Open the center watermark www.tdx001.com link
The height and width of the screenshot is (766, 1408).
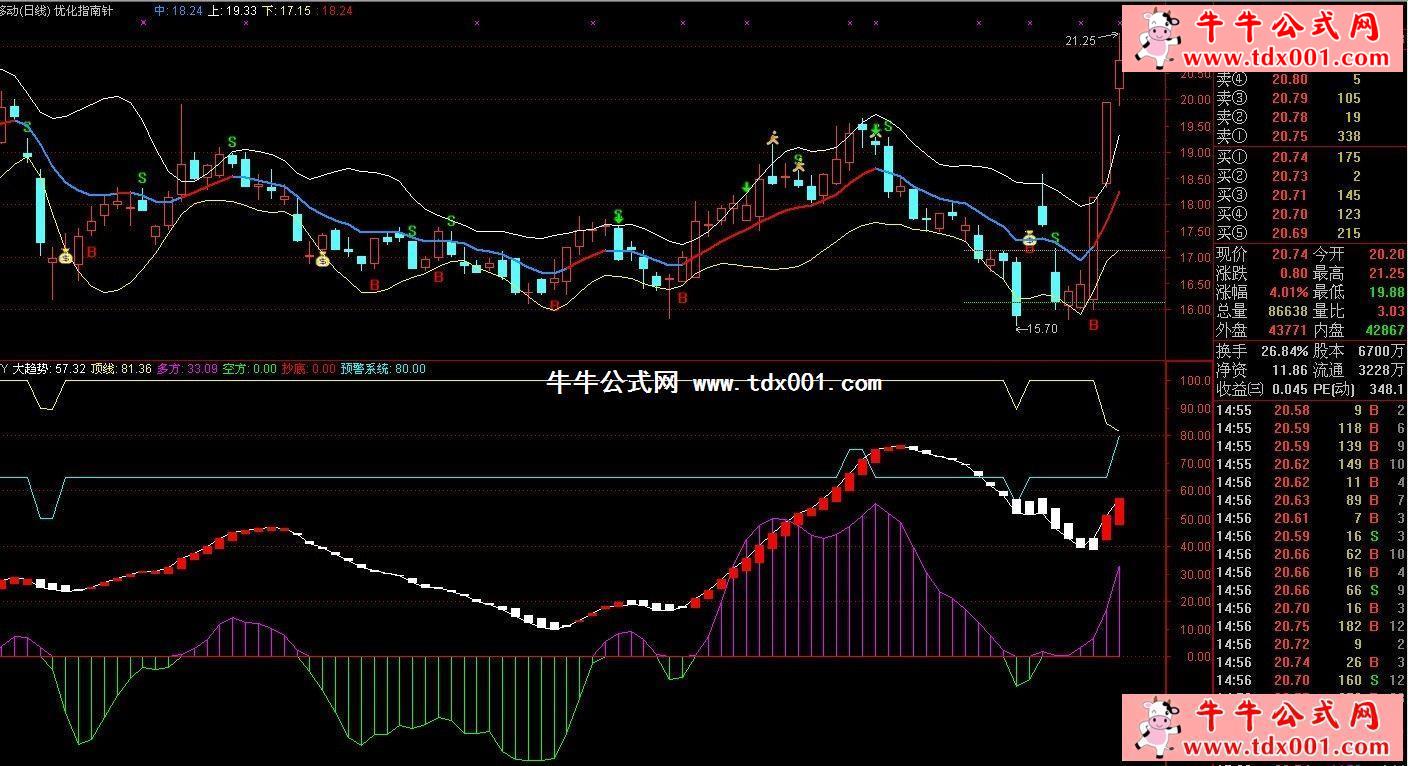(787, 383)
